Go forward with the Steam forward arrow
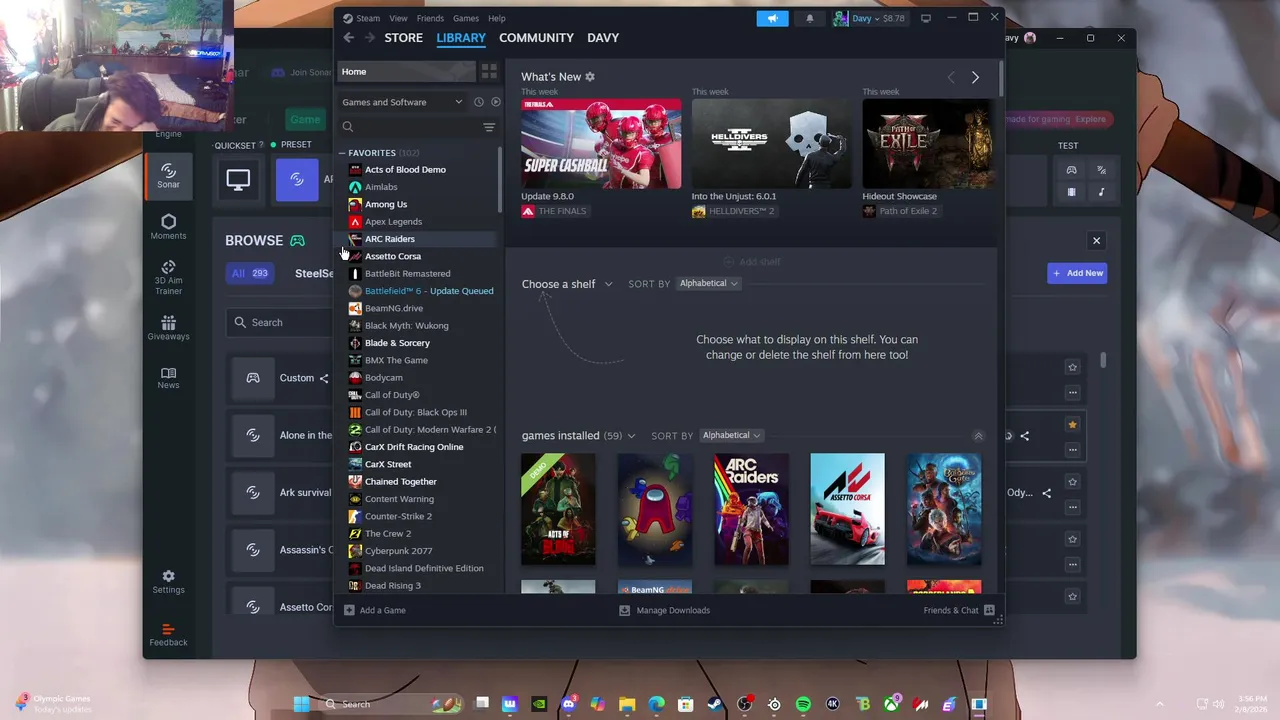Screen dimensions: 1280x720 tap(370, 38)
